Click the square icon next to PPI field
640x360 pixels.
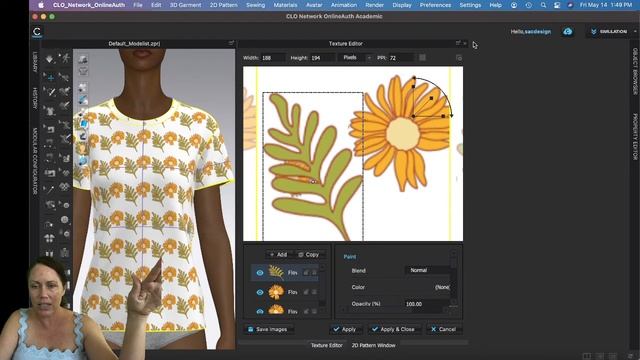(422, 58)
